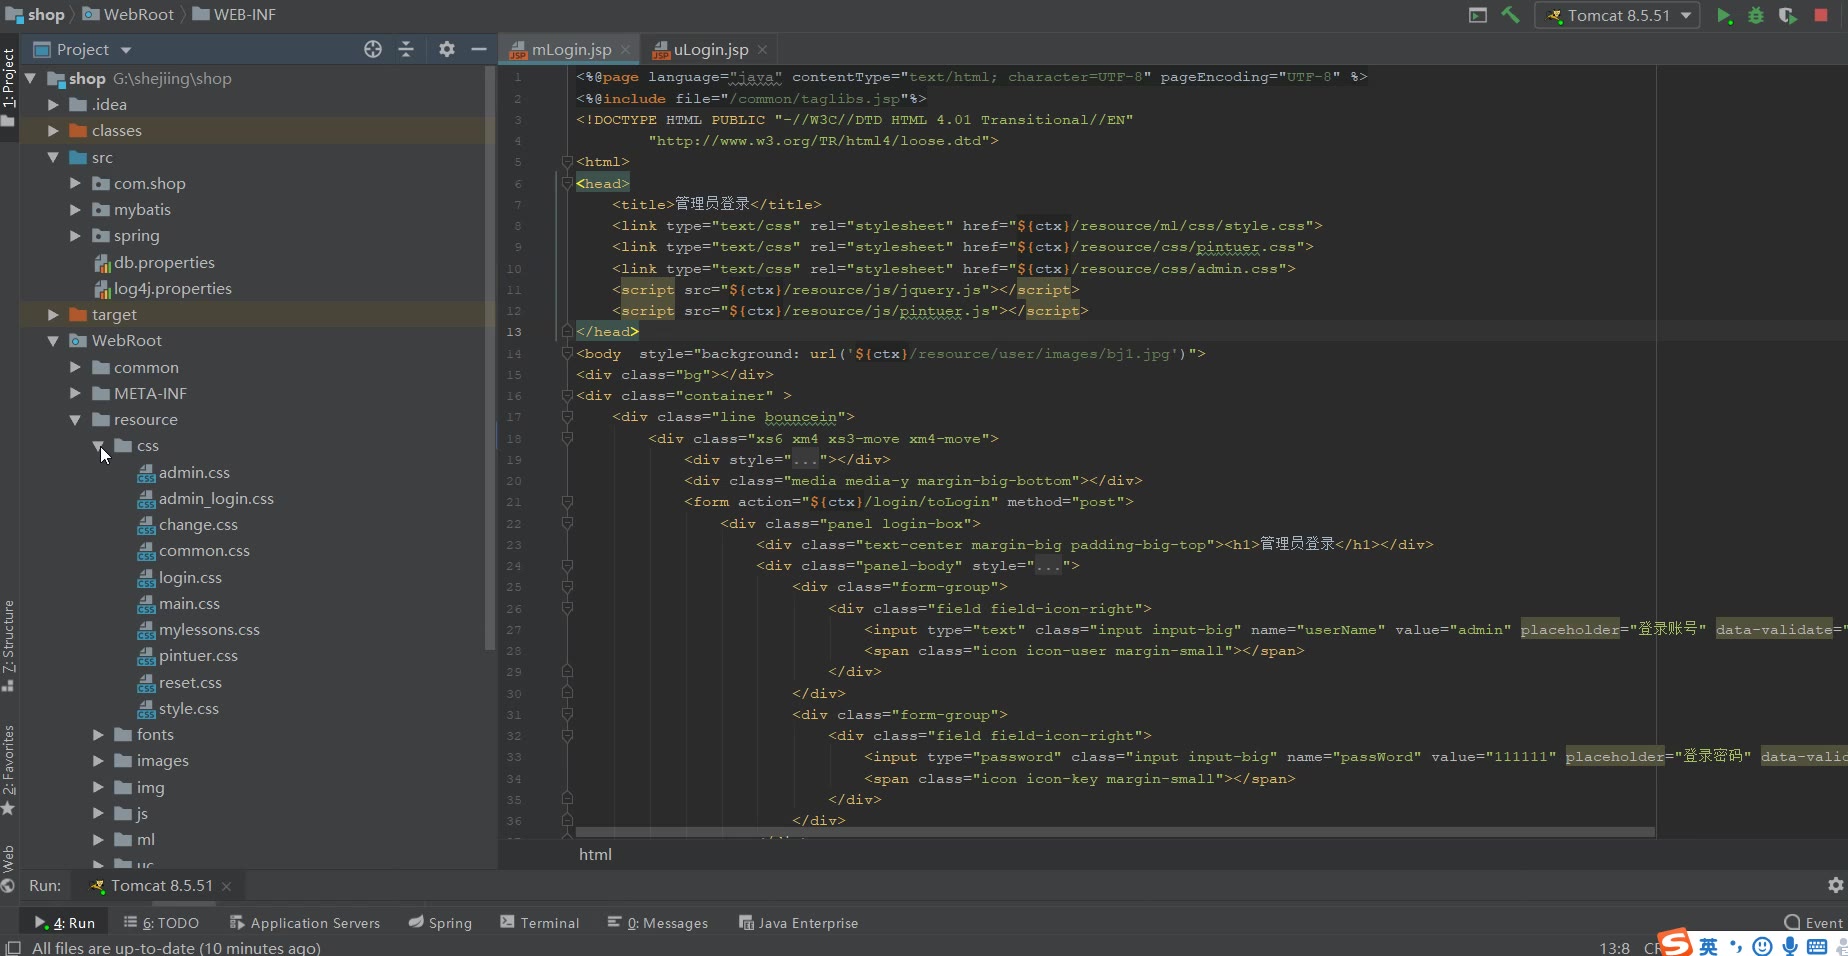
Task: Build project with the hammer icon
Action: click(x=1510, y=15)
